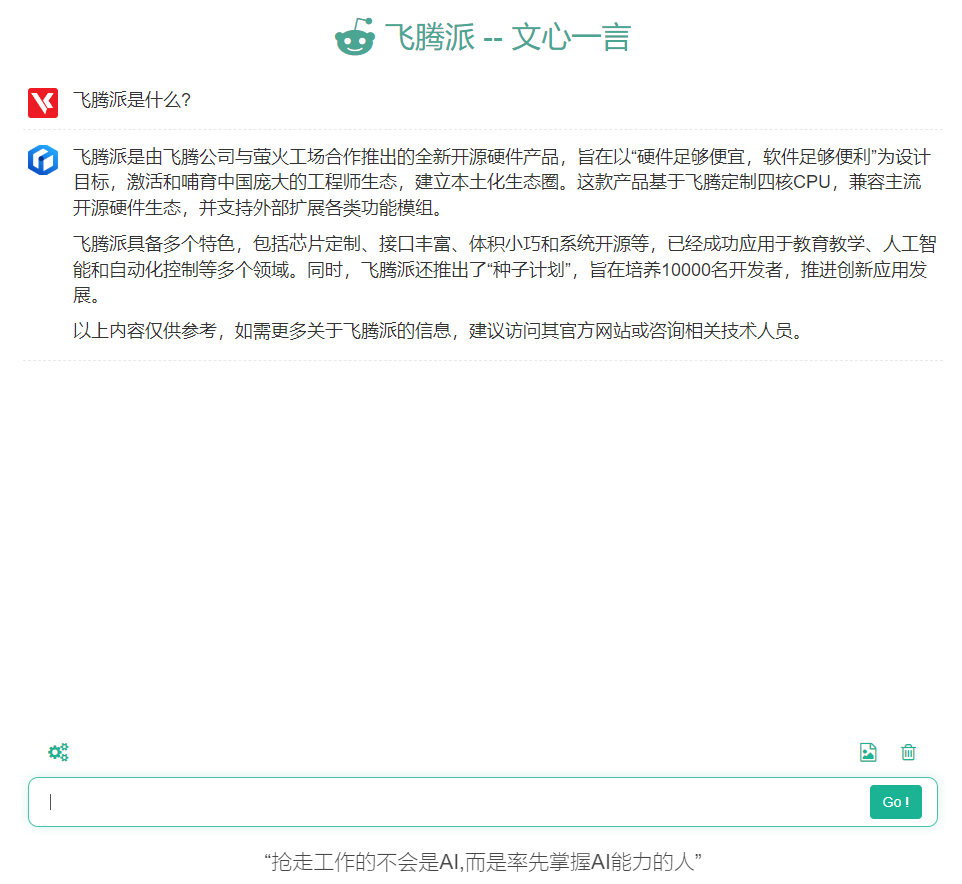Click the number 10000 in the answer
962x884 pixels.
(x=687, y=270)
